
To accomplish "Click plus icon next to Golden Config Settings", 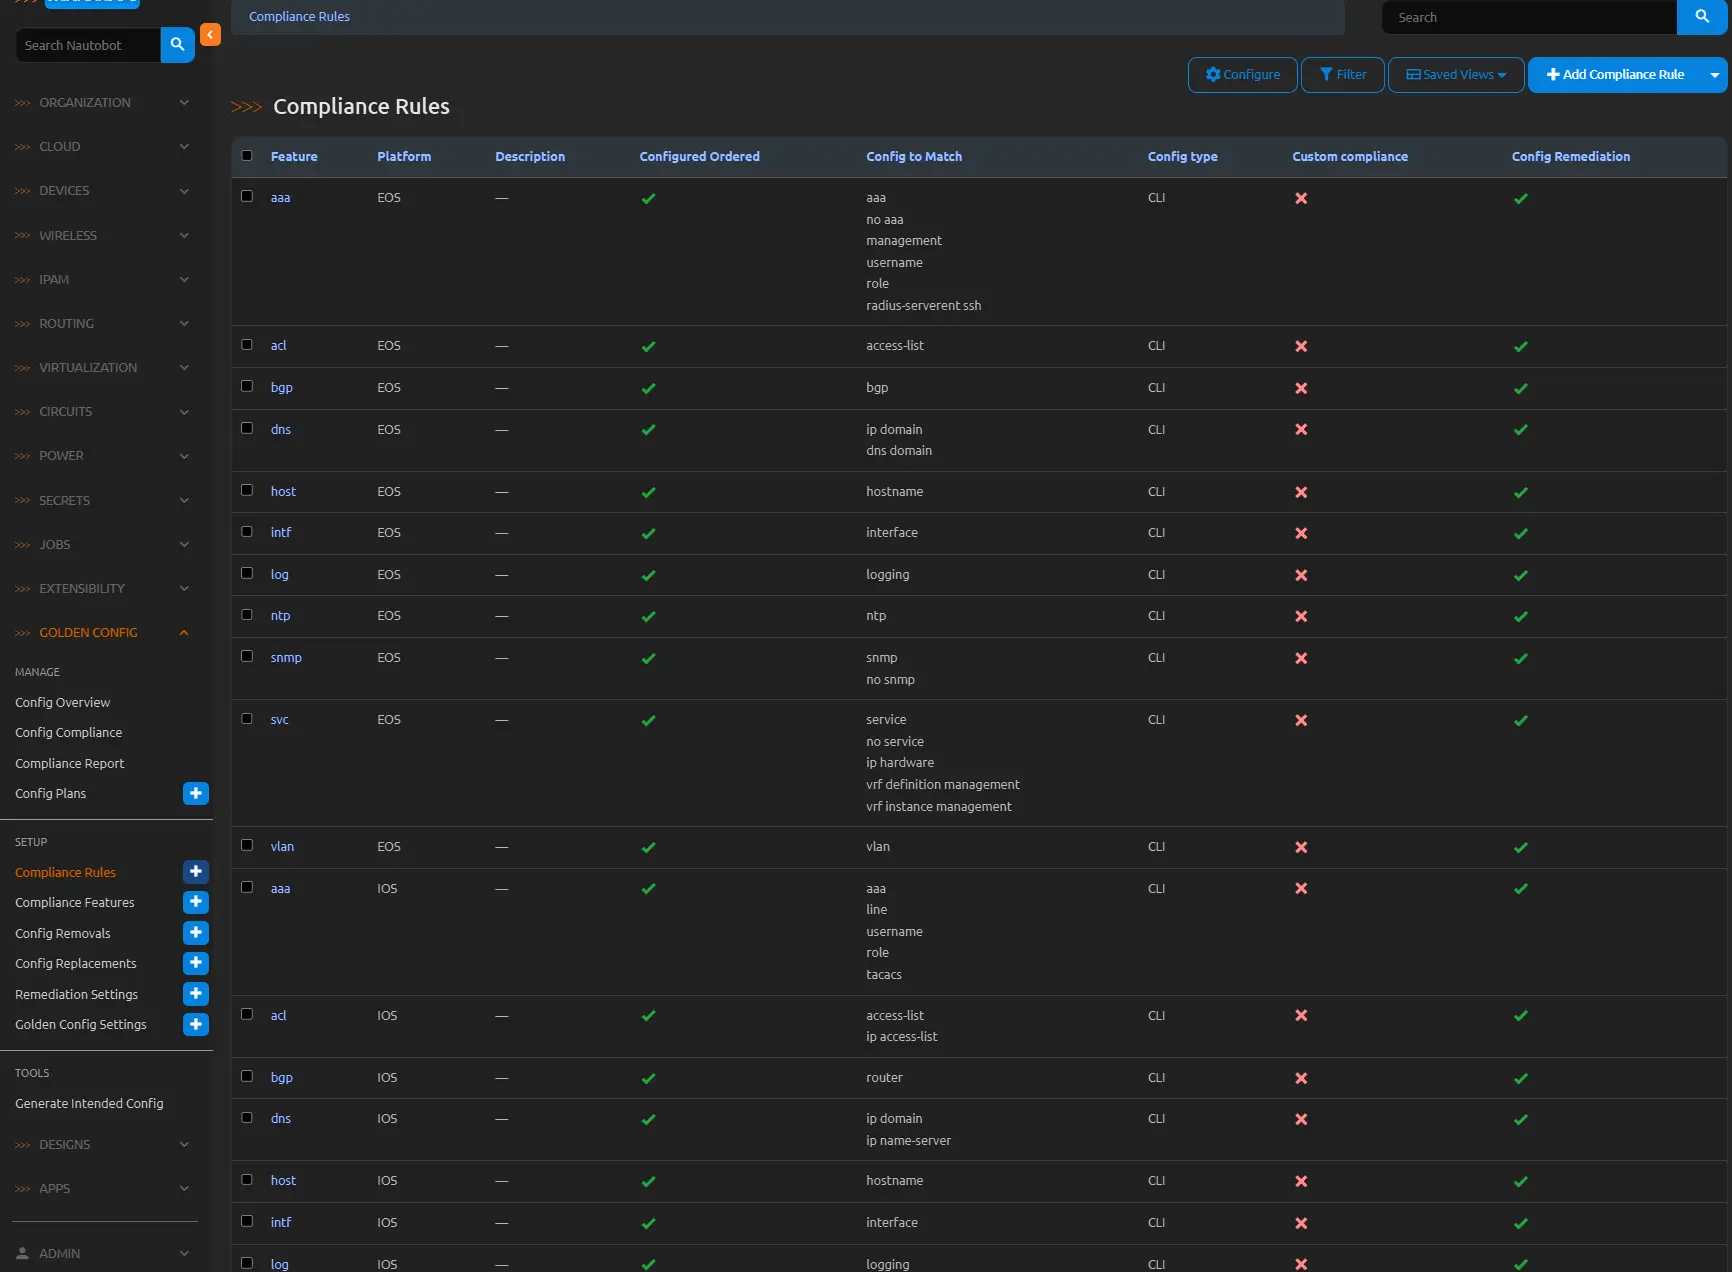I will 196,1025.
